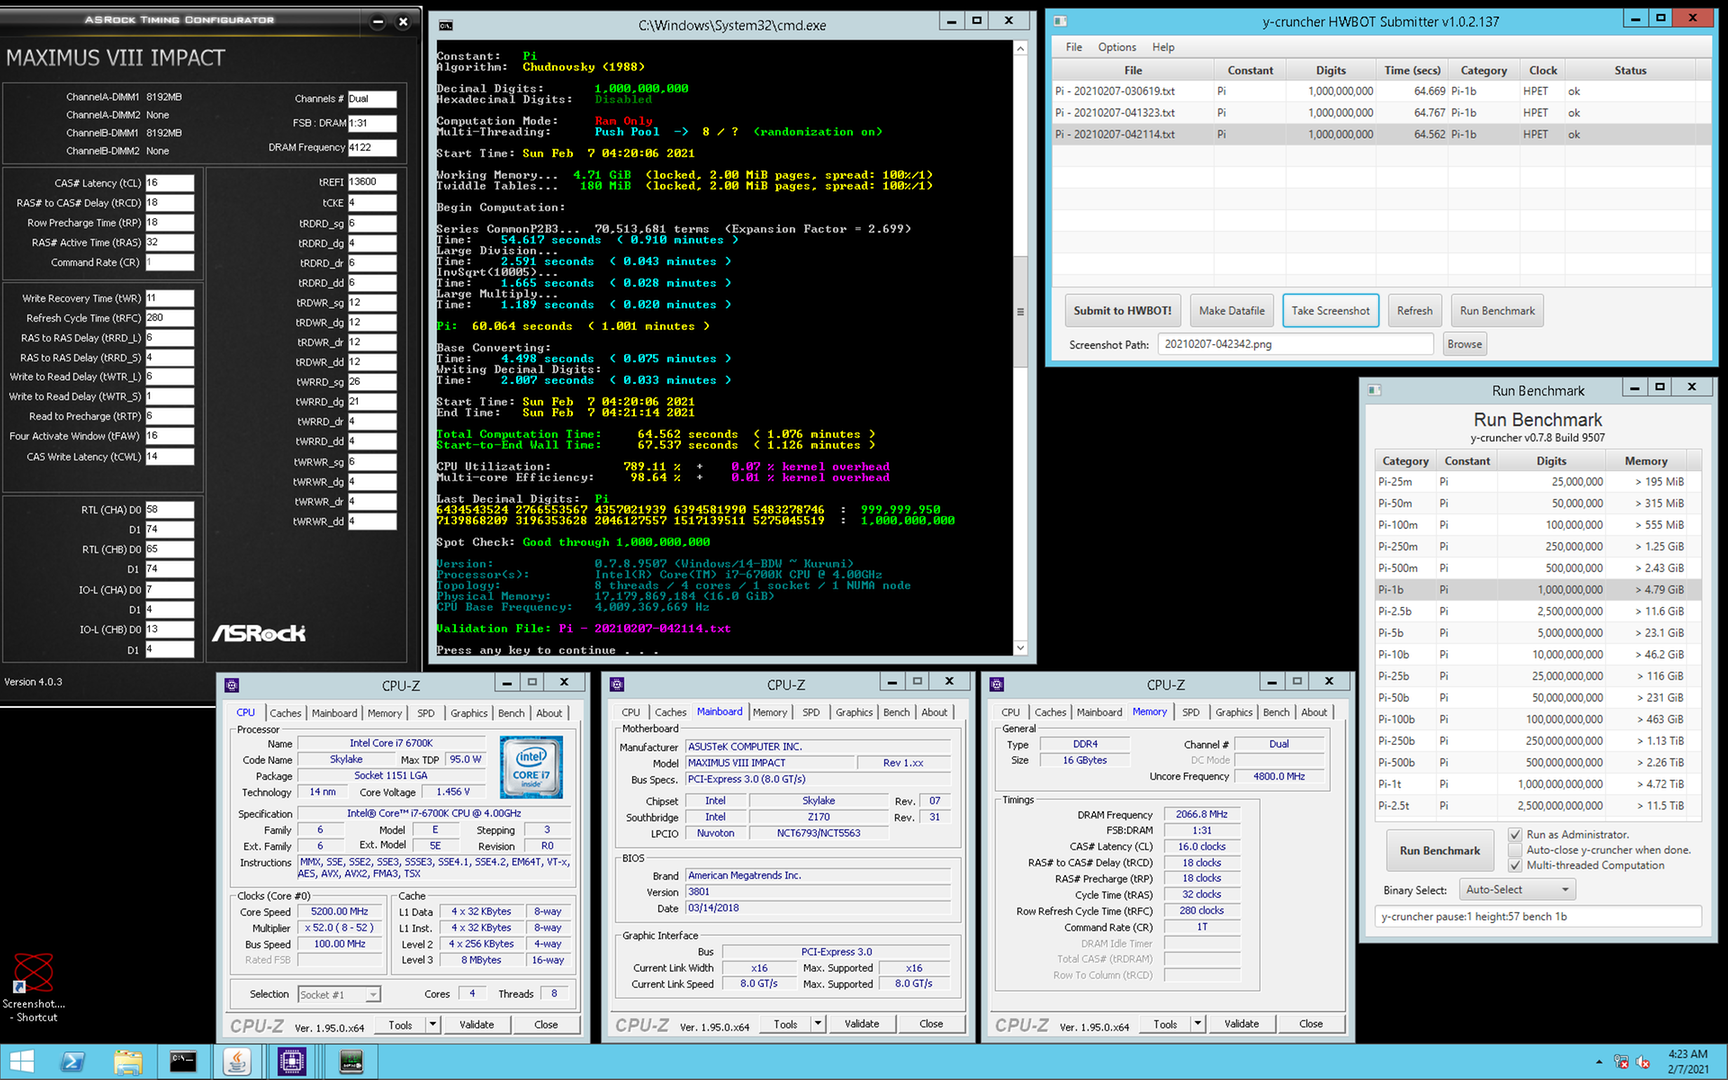Screen dimensions: 1728x1080
Task: Open the taskbar clock showing 4:23 AM
Action: tap(1687, 1062)
